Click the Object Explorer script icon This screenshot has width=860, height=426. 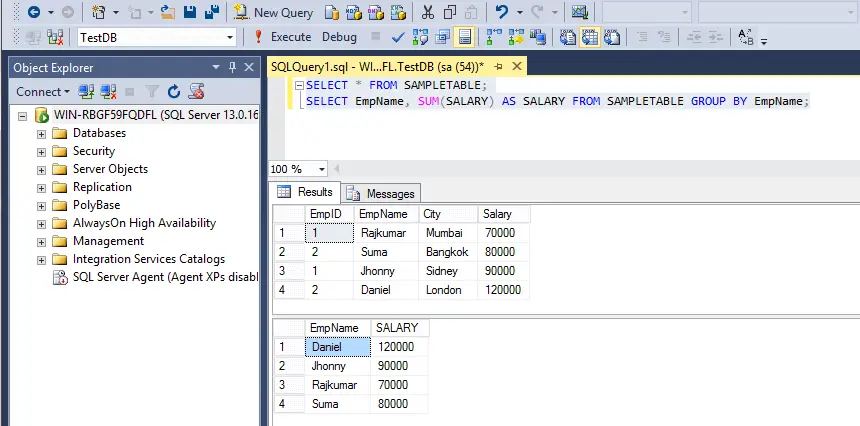pyautogui.click(x=196, y=92)
